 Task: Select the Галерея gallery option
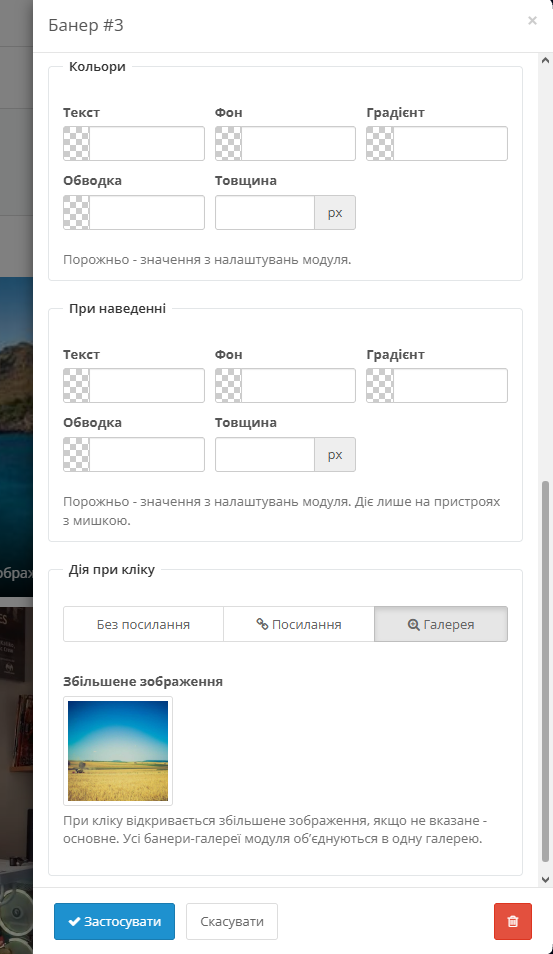(x=440, y=624)
